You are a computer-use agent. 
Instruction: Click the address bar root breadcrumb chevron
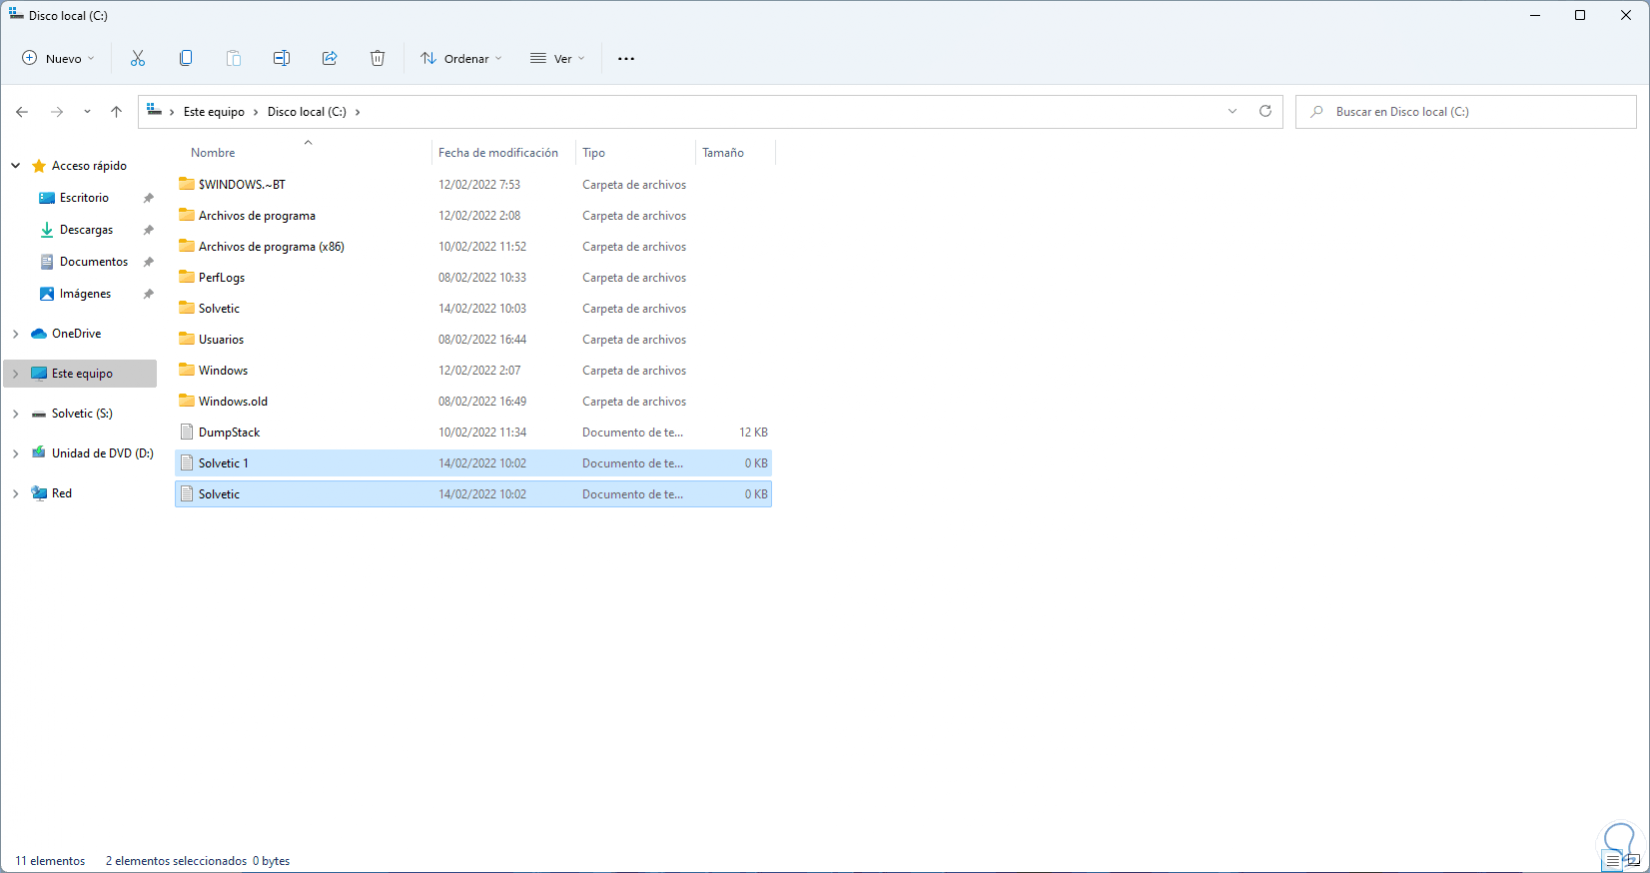[x=172, y=112]
